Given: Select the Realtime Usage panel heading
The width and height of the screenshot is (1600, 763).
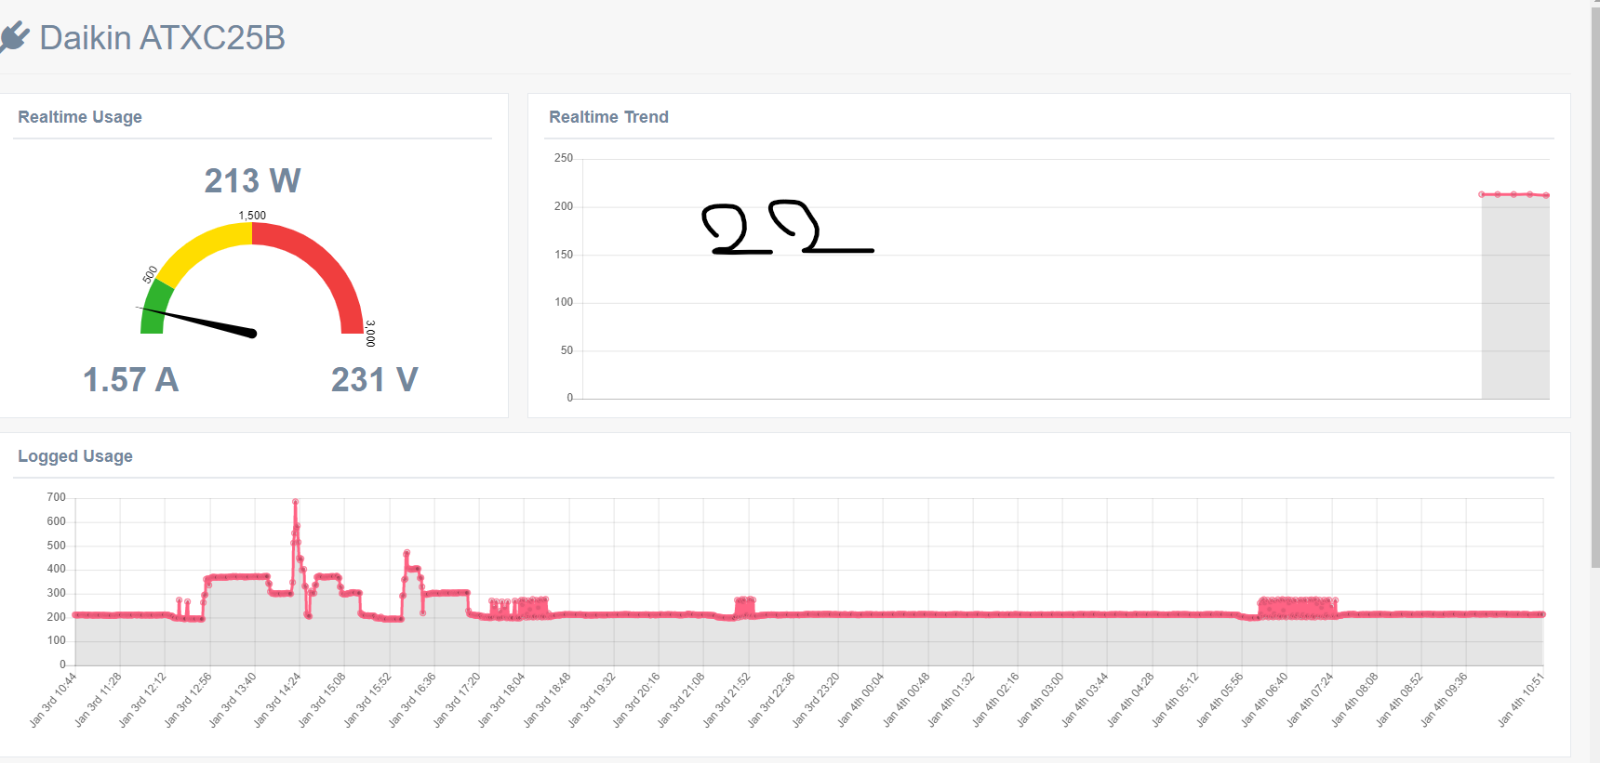Looking at the screenshot, I should (80, 117).
